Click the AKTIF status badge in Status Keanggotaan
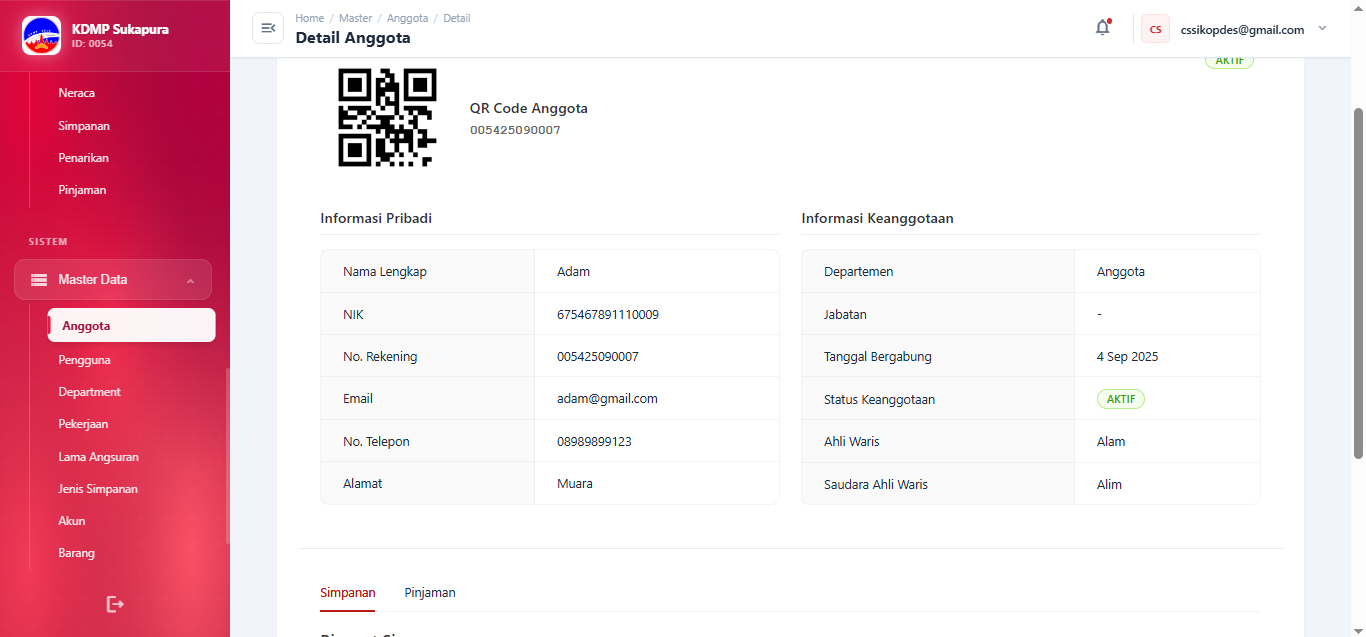This screenshot has width=1366, height=637. (1120, 399)
